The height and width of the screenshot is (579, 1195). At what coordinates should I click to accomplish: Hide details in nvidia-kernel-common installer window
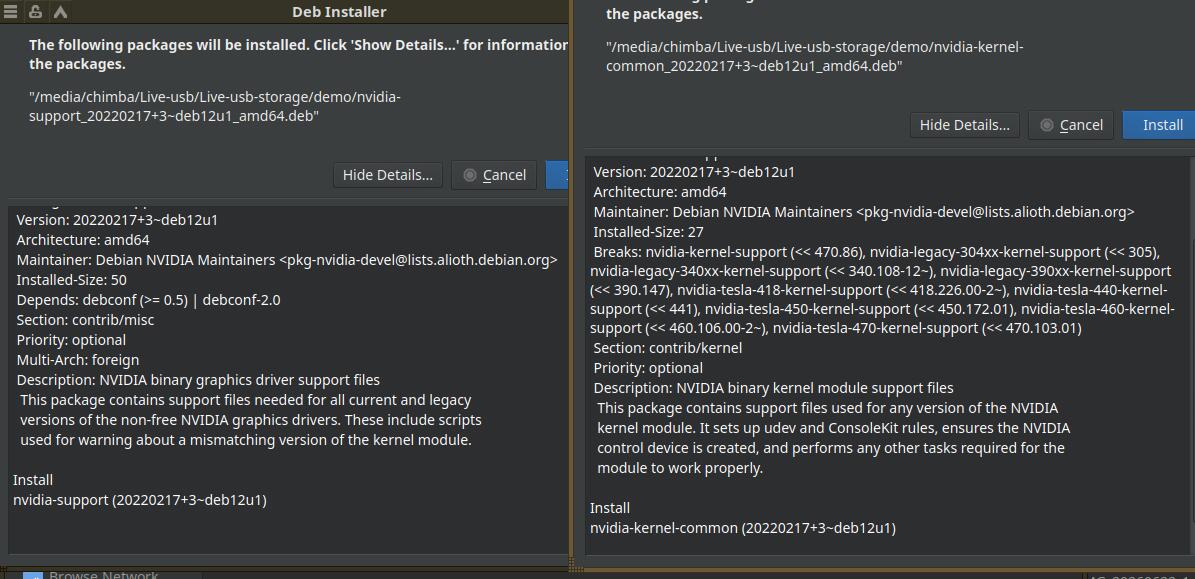click(x=964, y=125)
